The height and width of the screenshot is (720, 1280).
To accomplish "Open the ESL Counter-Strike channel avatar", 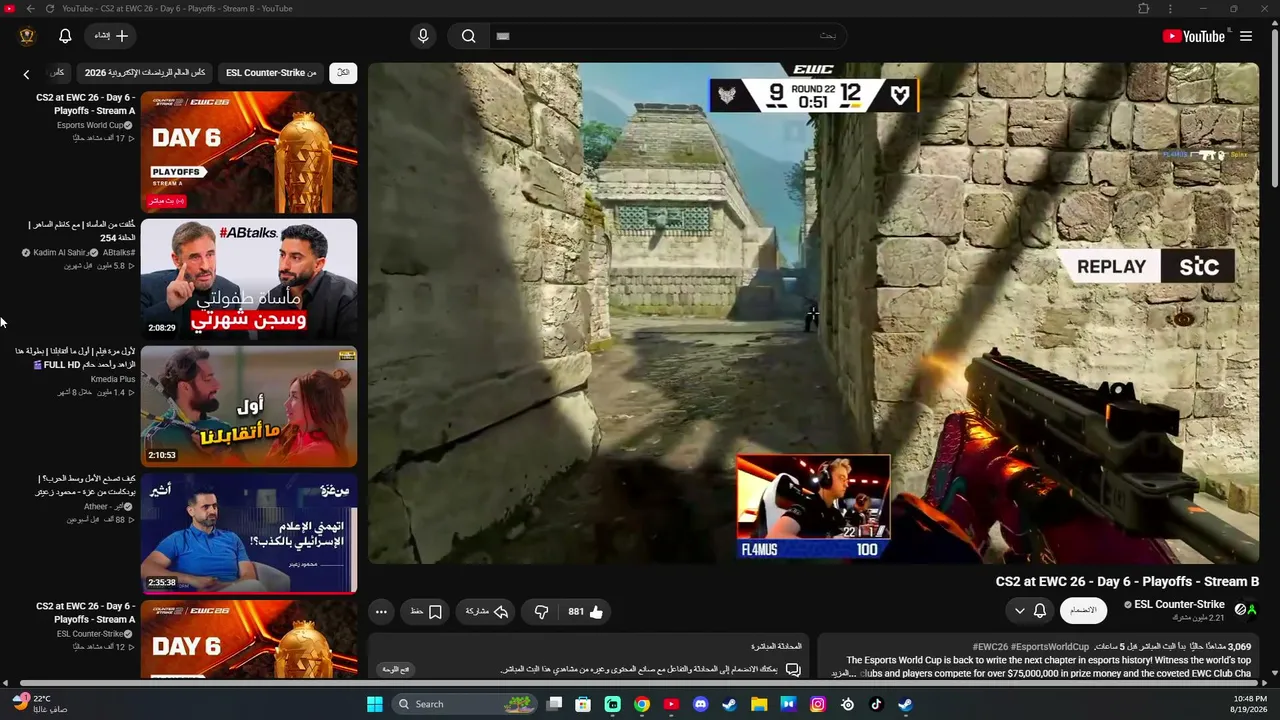I will click(1246, 609).
